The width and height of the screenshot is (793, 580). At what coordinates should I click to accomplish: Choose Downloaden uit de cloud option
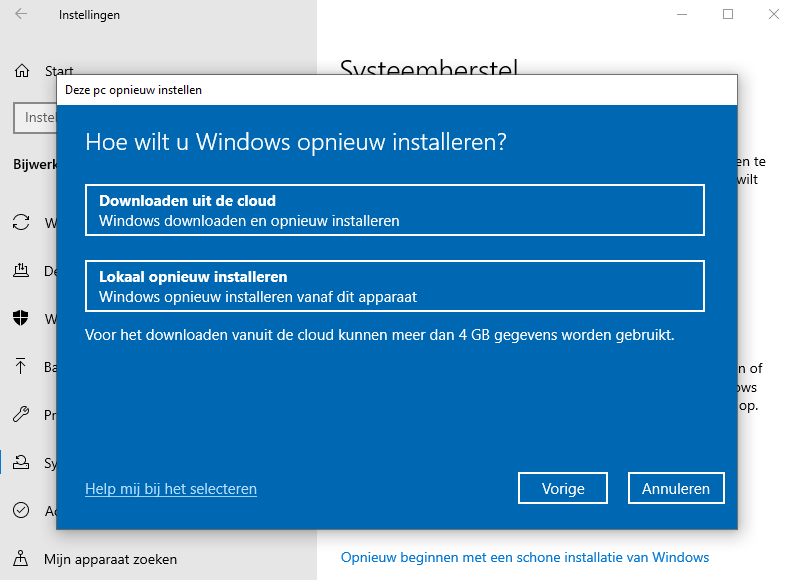tap(395, 210)
